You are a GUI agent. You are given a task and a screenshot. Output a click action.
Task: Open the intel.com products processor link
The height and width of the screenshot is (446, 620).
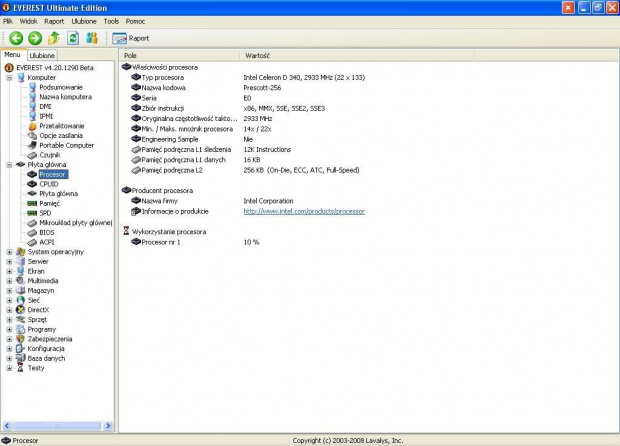304,212
